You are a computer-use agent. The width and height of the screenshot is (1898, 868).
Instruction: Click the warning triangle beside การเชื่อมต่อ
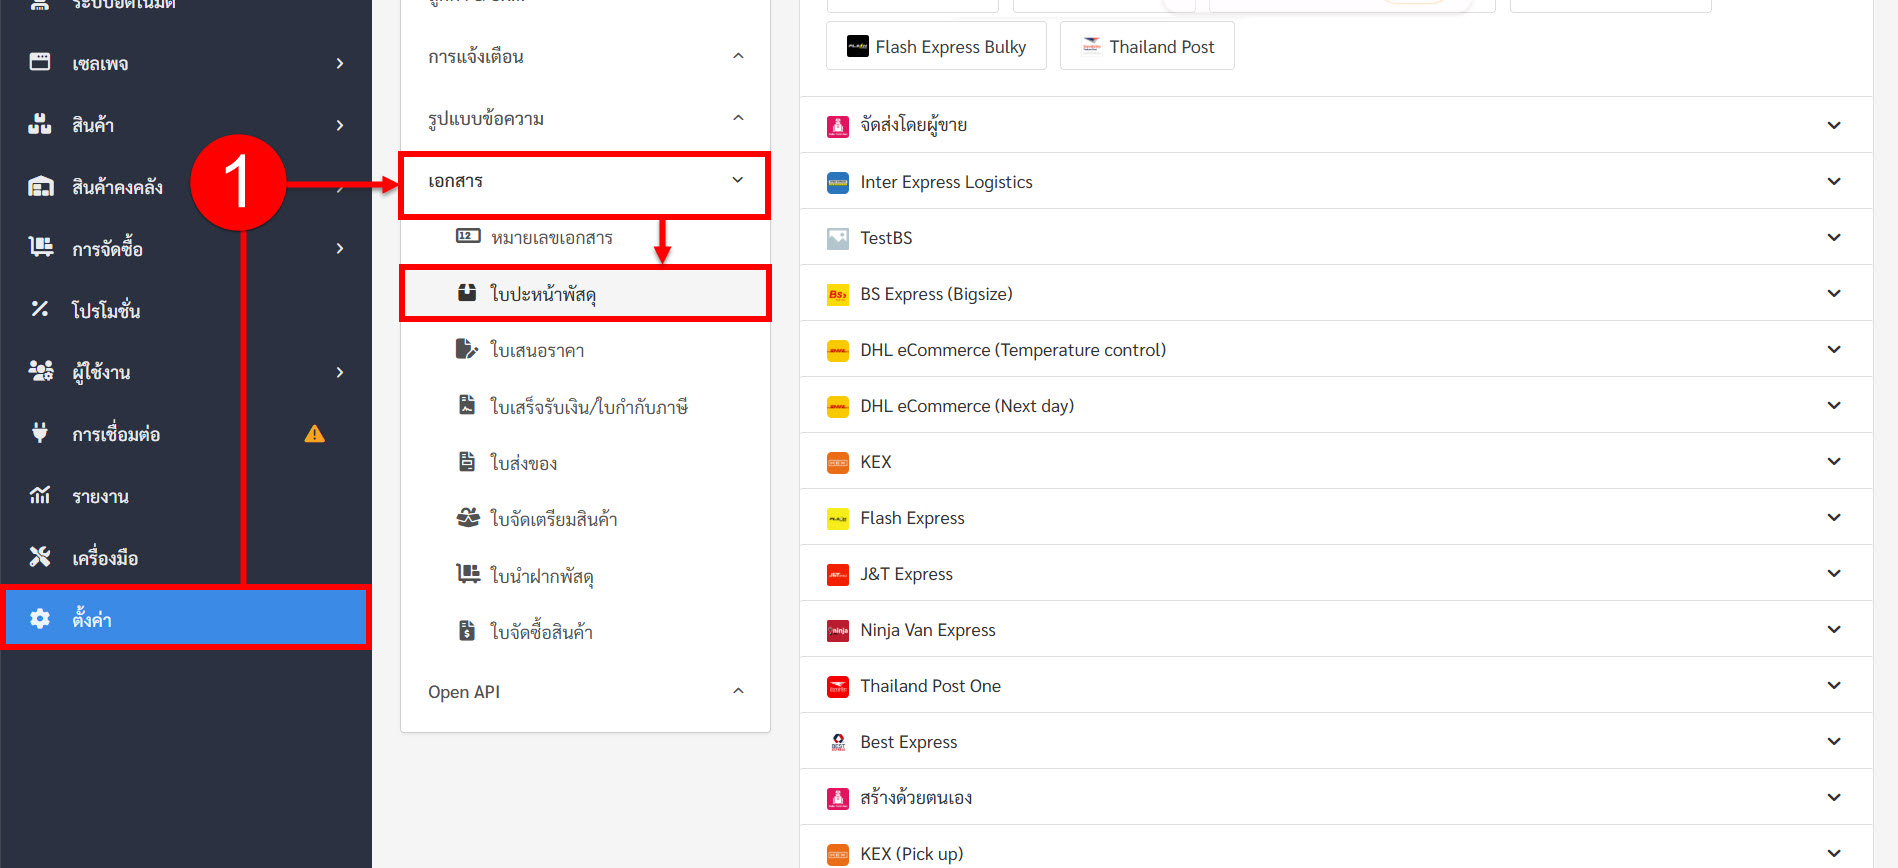point(315,433)
